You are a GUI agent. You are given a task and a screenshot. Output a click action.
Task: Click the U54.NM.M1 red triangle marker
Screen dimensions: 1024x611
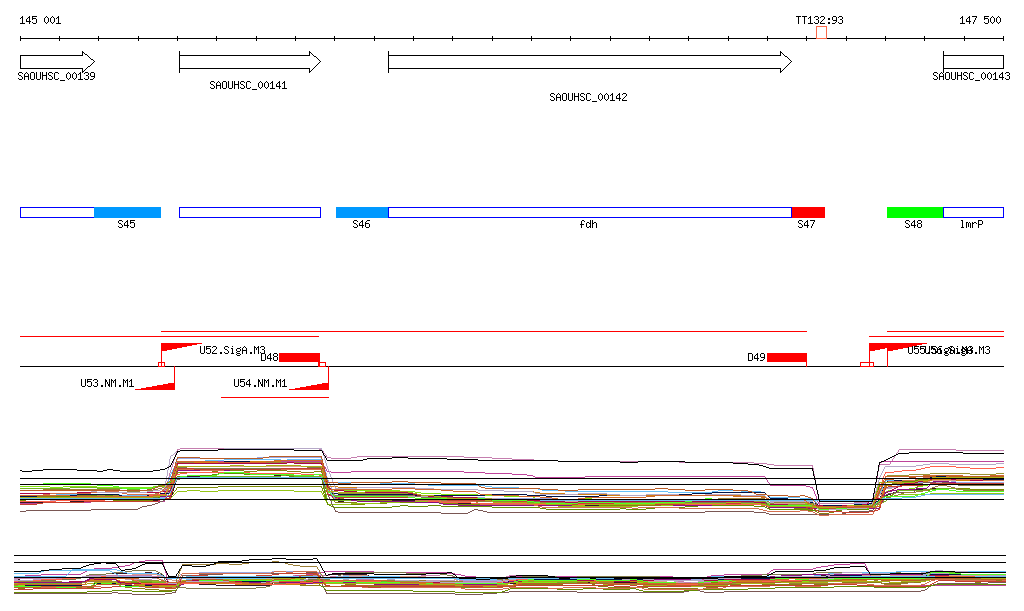(312, 380)
